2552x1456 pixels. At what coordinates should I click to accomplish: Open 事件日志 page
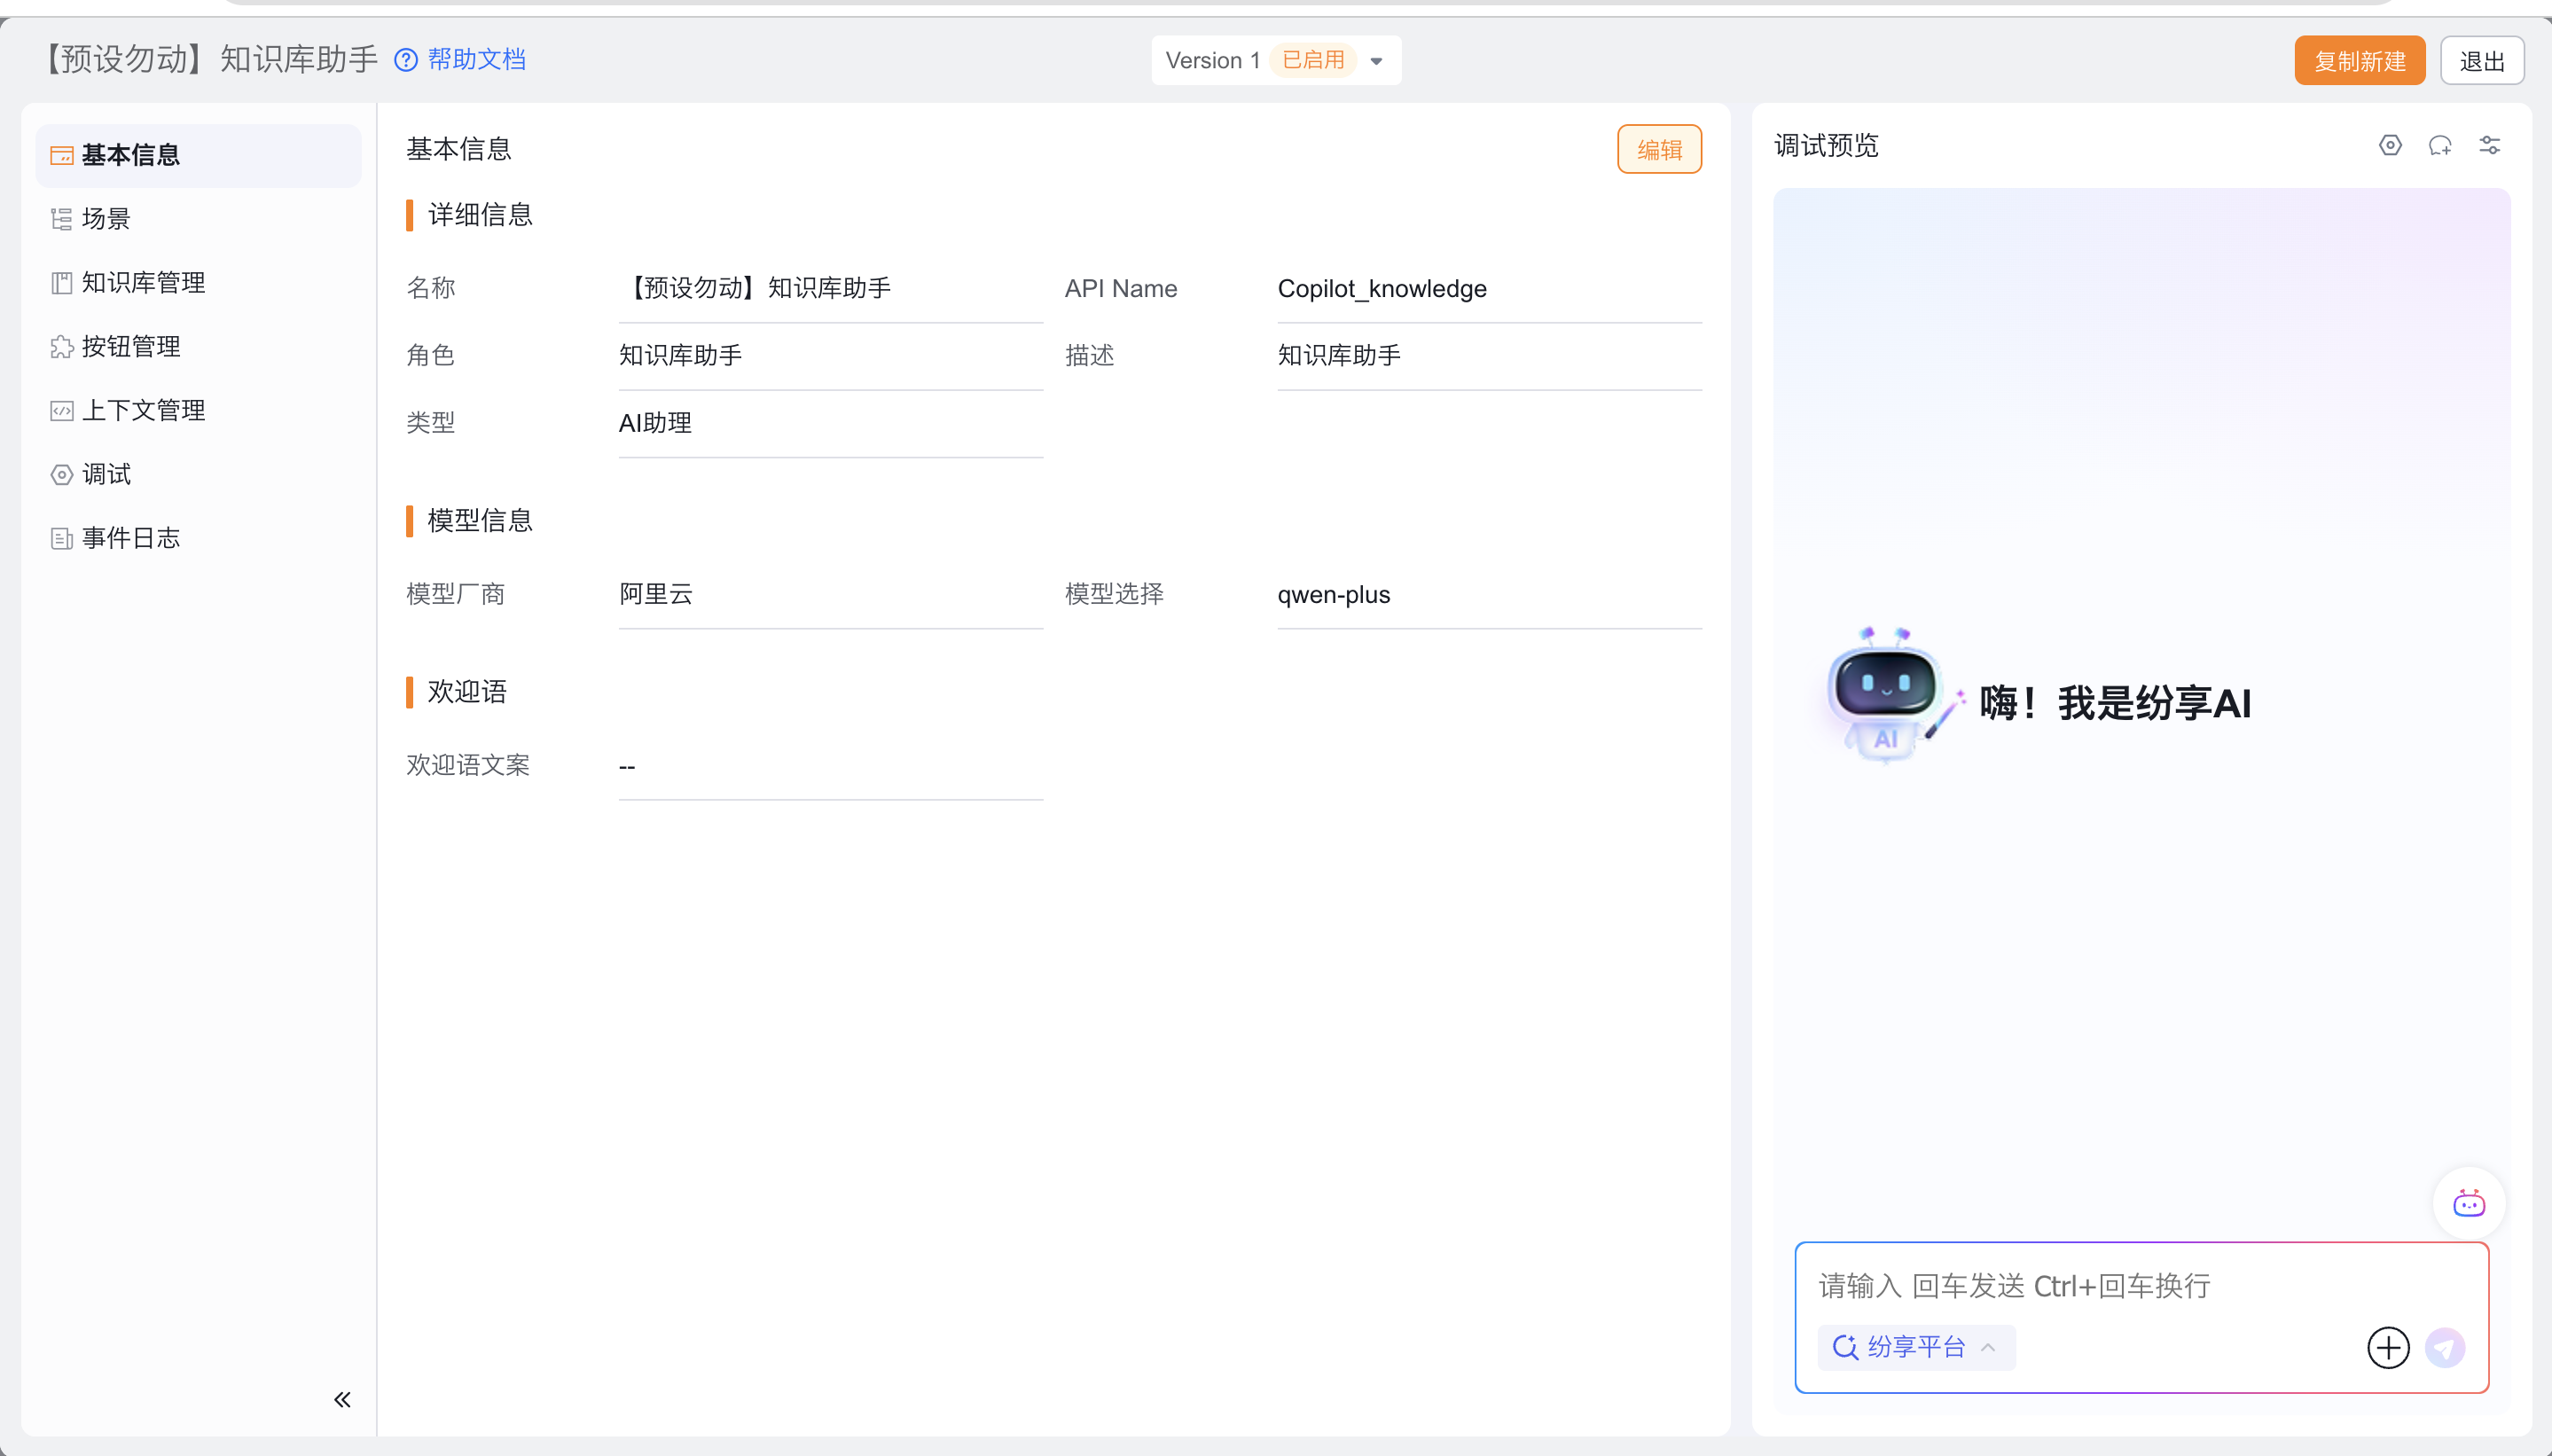pyautogui.click(x=131, y=538)
